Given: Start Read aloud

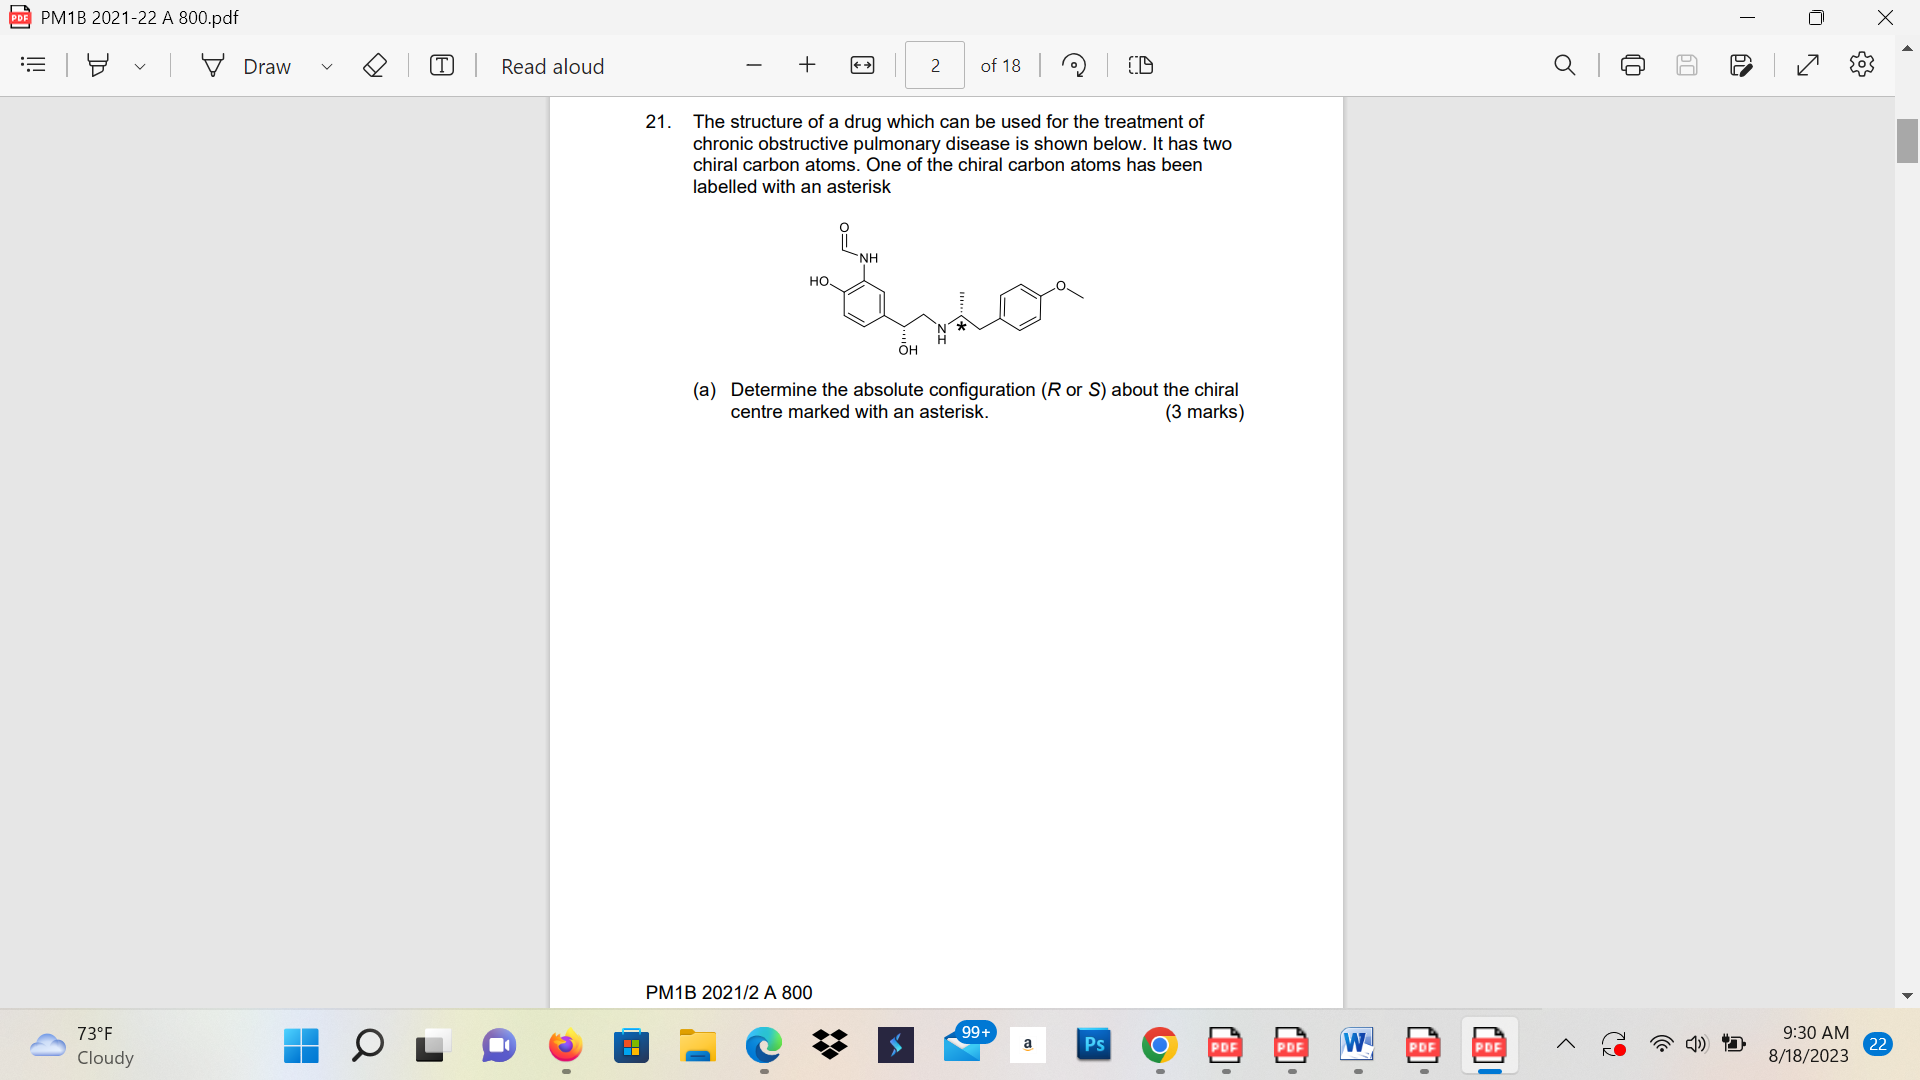Looking at the screenshot, I should (552, 66).
